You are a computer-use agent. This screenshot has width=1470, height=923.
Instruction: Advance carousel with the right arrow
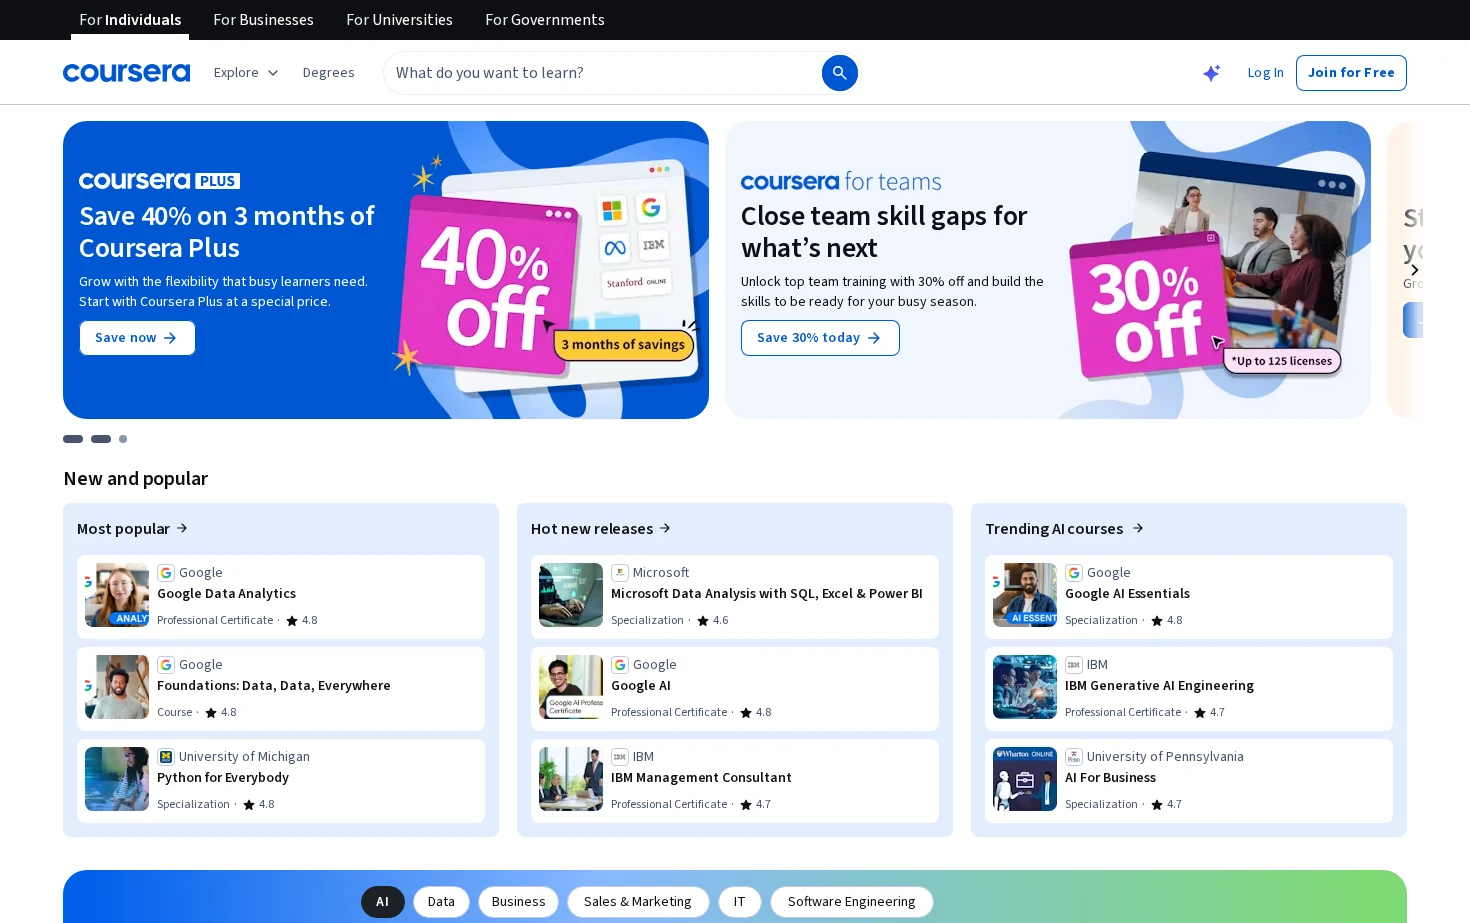pos(1414,270)
